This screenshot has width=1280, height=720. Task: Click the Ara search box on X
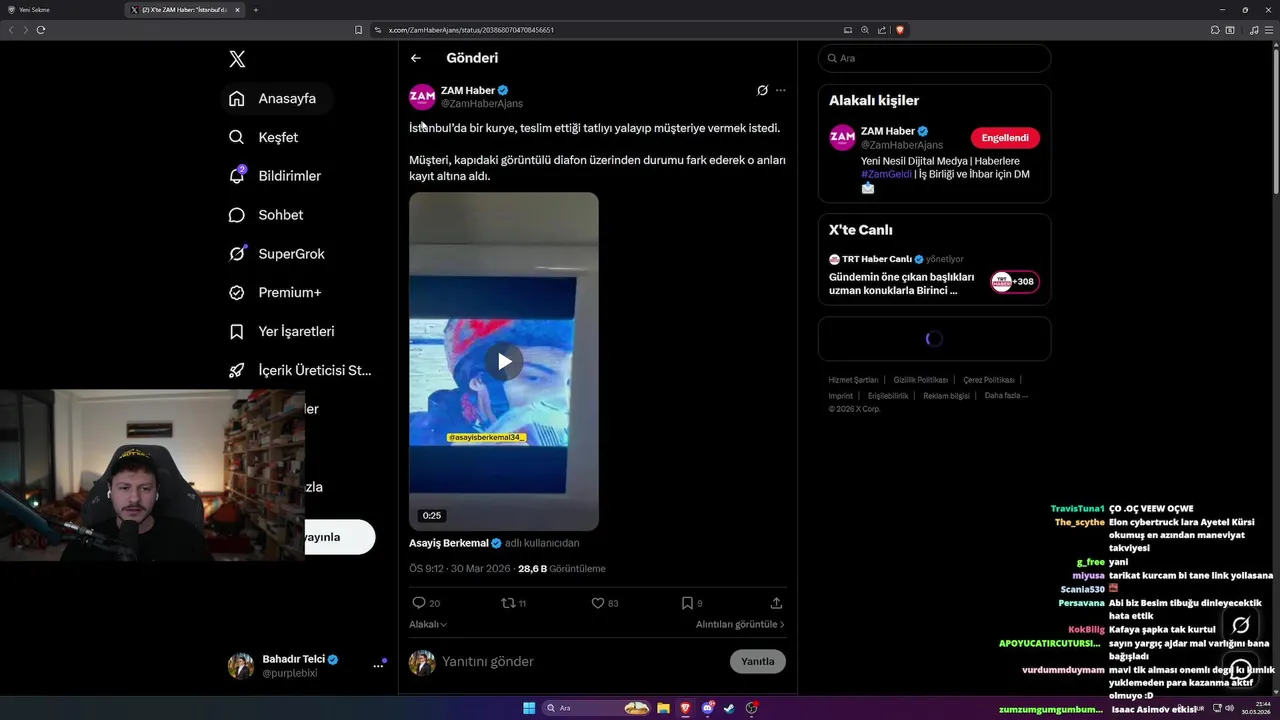tap(934, 58)
